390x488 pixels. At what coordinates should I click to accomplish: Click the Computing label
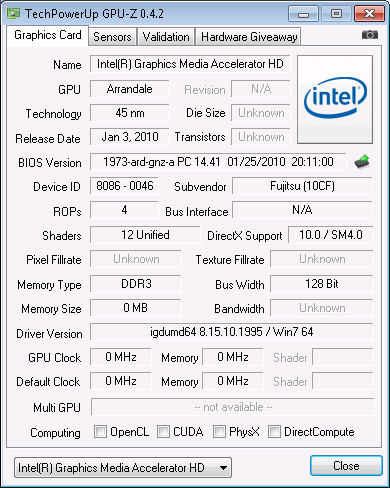55,432
